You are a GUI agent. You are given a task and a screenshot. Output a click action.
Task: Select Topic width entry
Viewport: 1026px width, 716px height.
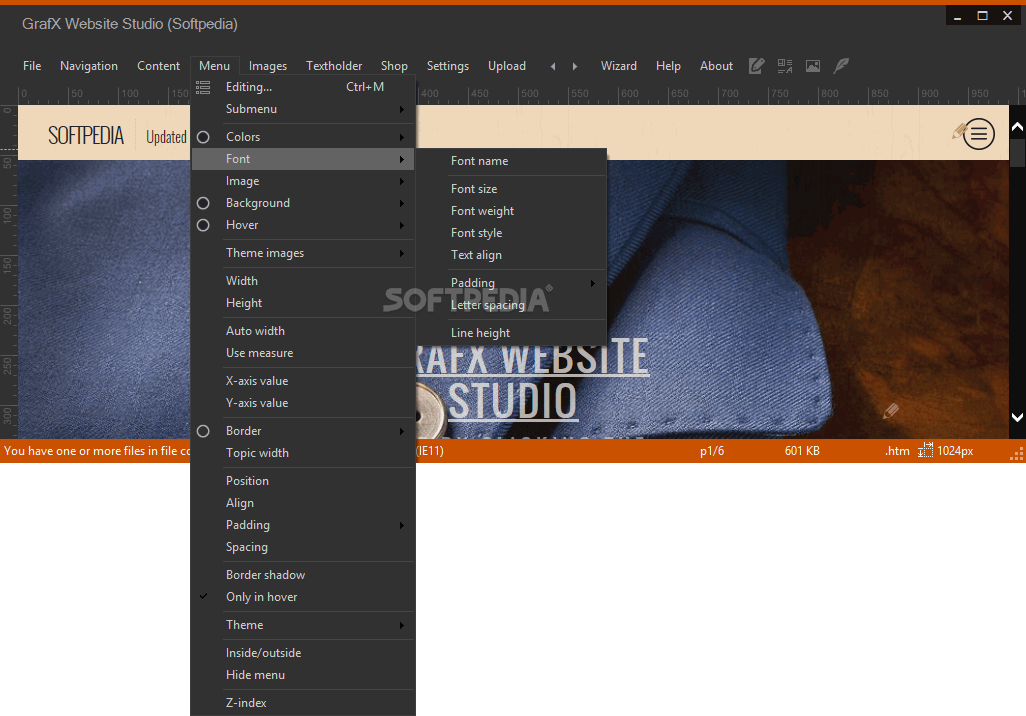click(304, 453)
